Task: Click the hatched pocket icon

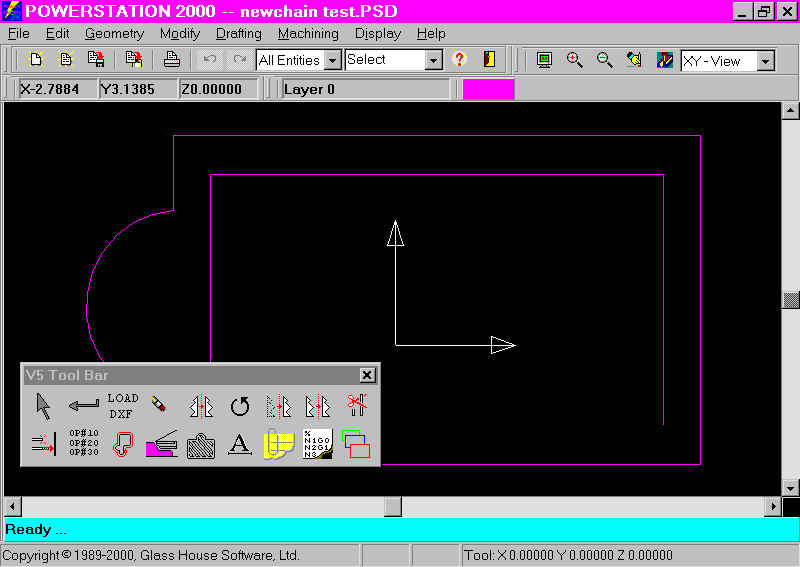Action: point(201,446)
